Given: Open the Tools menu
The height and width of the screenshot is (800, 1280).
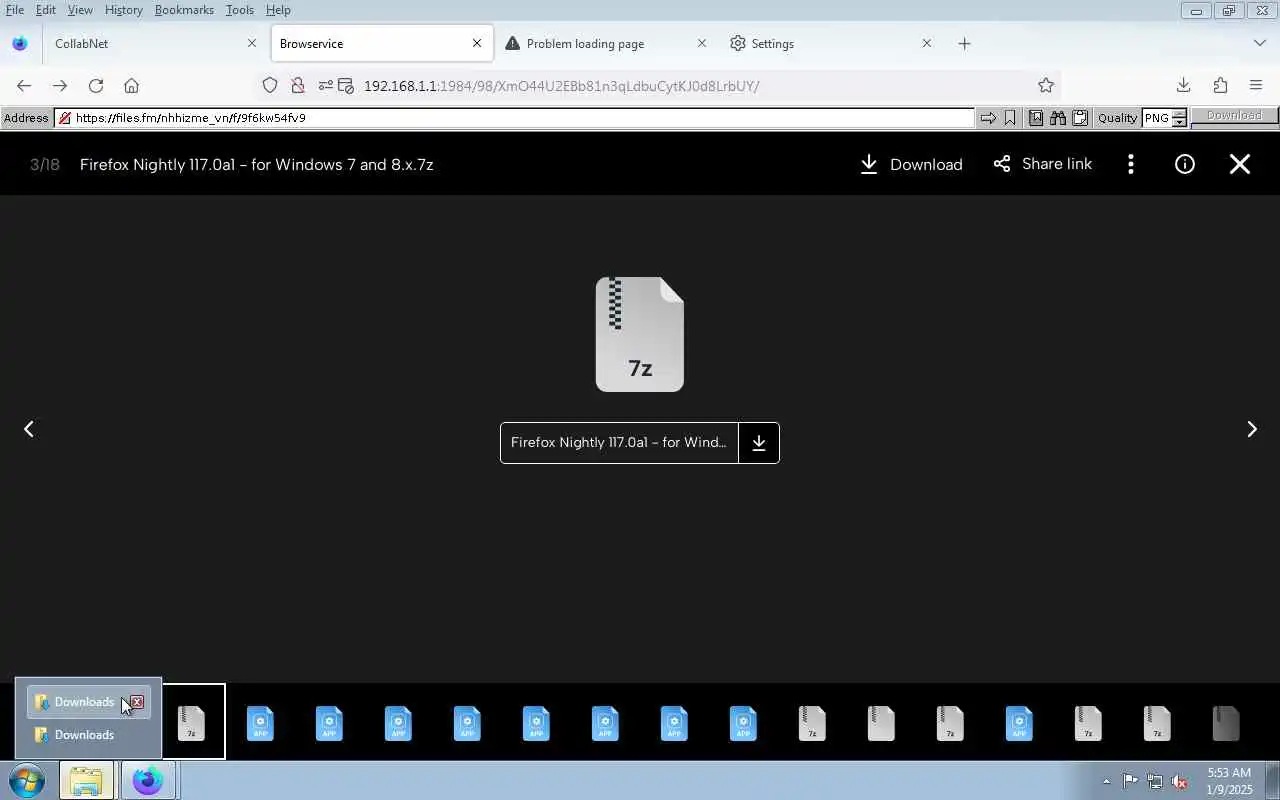Looking at the screenshot, I should pyautogui.click(x=240, y=10).
